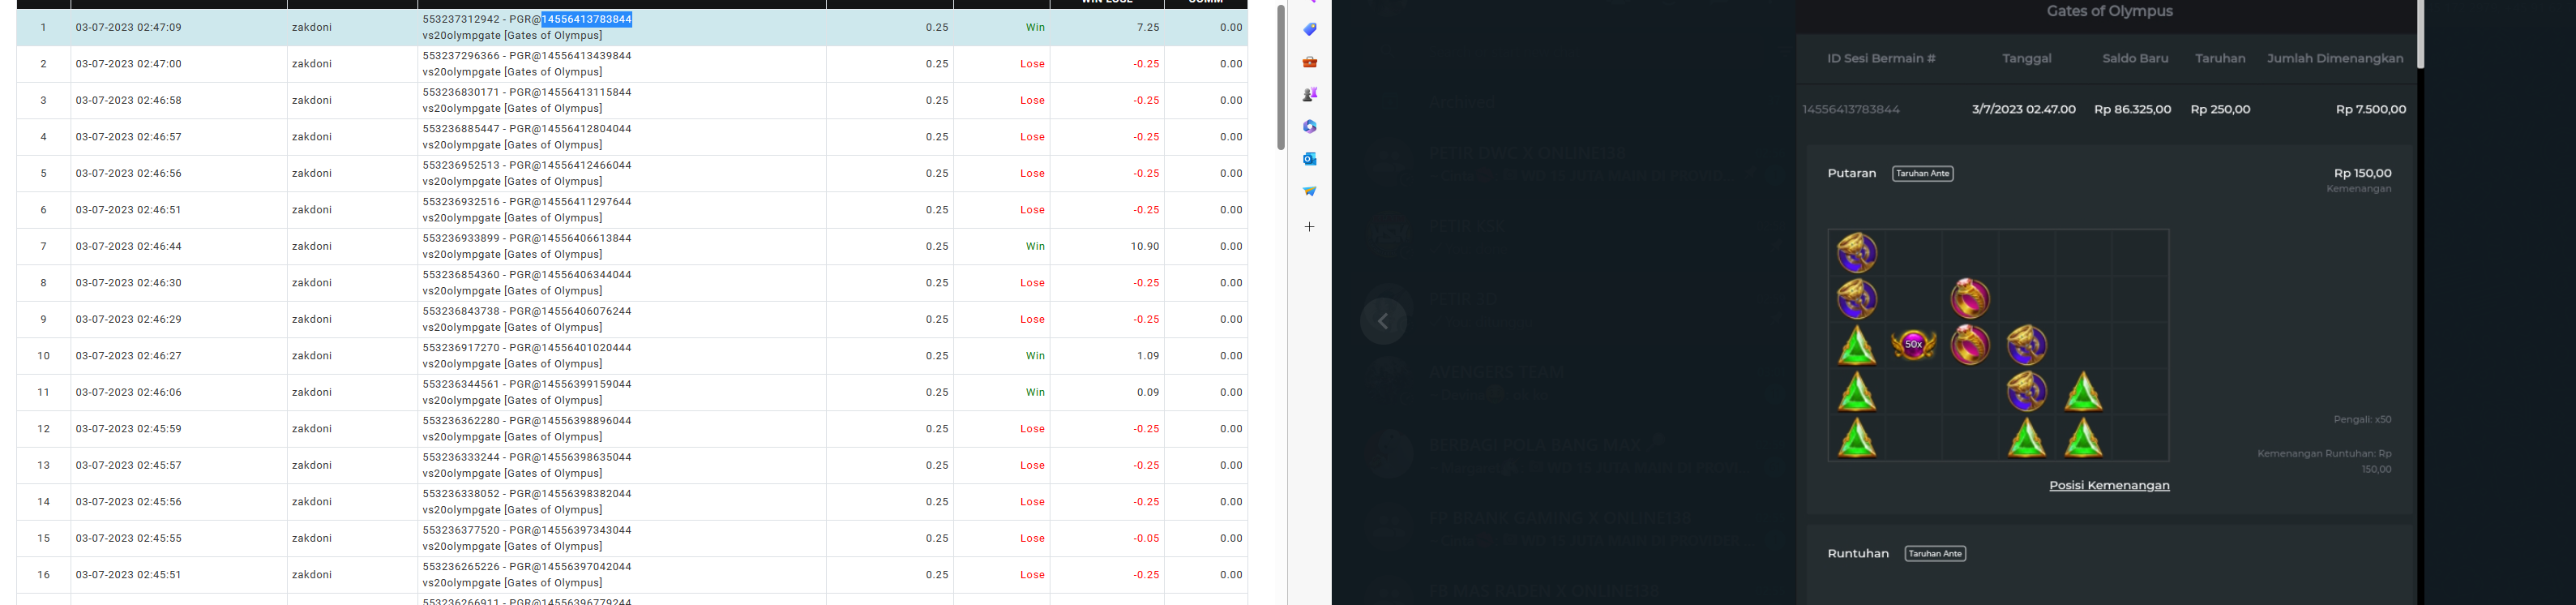Click the 1.09 win amount in row 10

click(1148, 356)
